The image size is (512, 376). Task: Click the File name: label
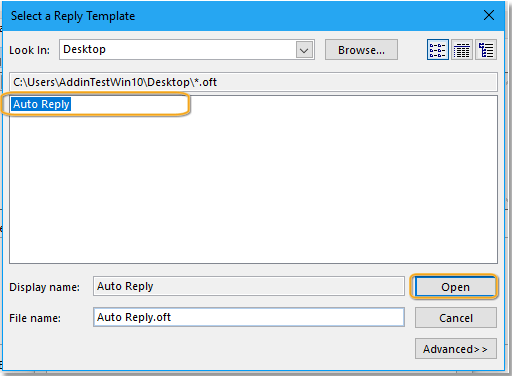(35, 318)
